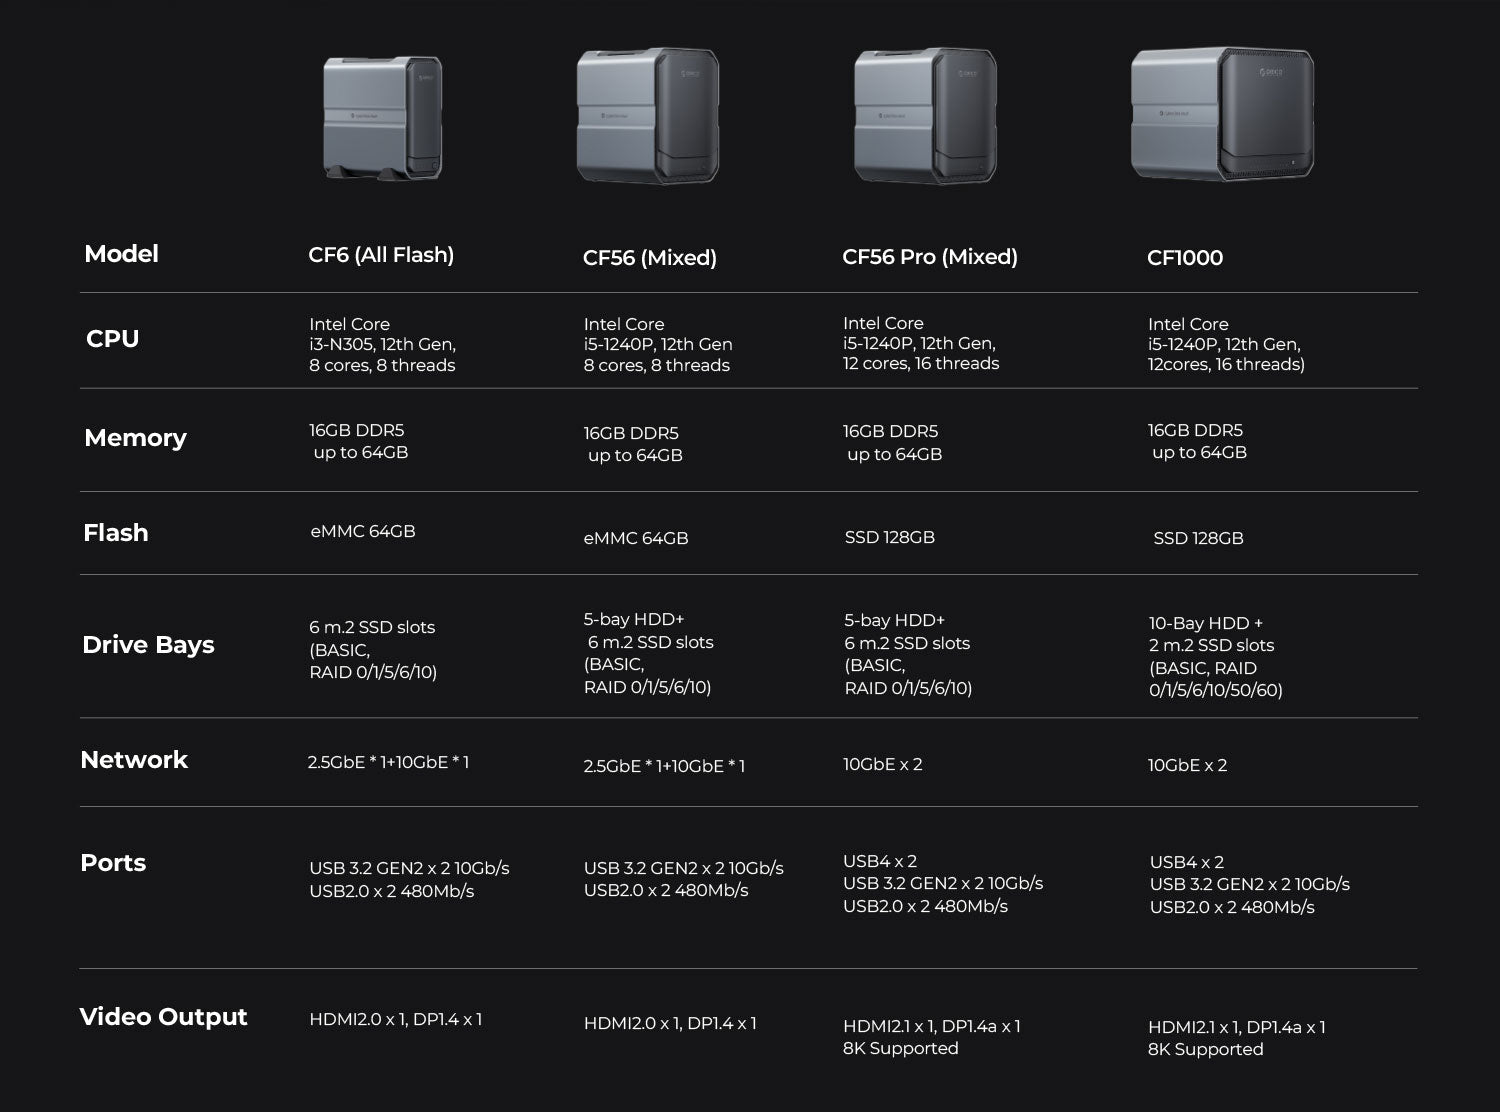Screen dimensions: 1500x1112
Task: Click the 'CPU' row label
Action: [x=112, y=339]
